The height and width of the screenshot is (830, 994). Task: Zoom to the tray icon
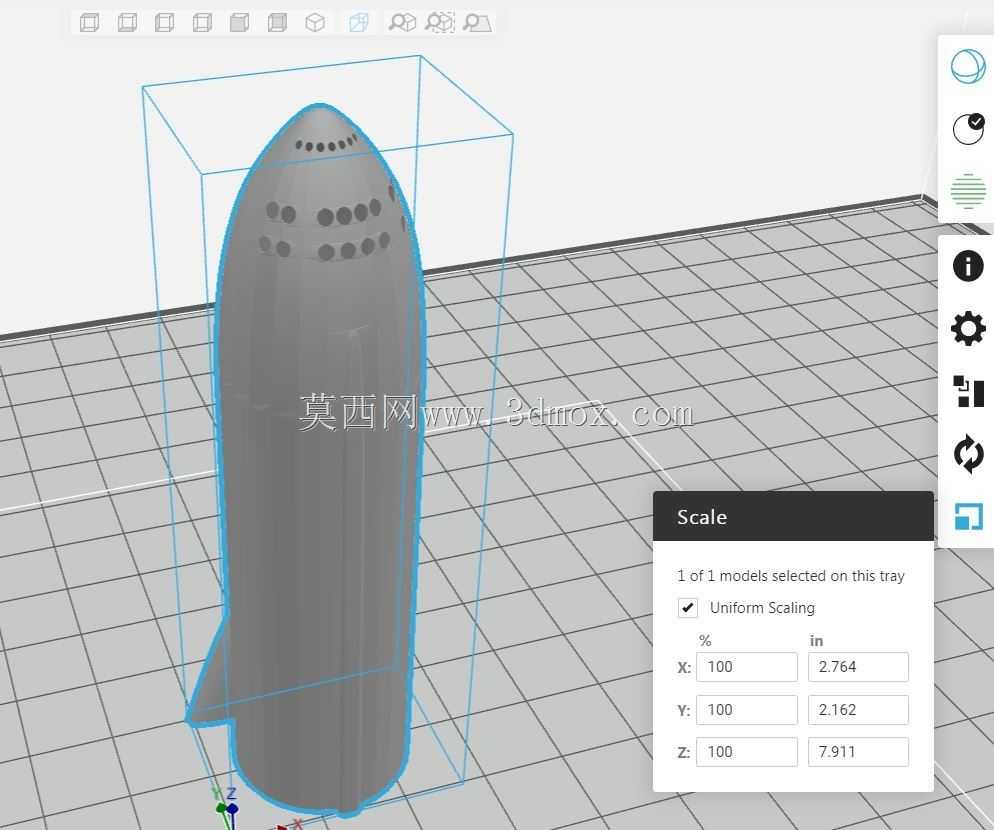pos(477,23)
